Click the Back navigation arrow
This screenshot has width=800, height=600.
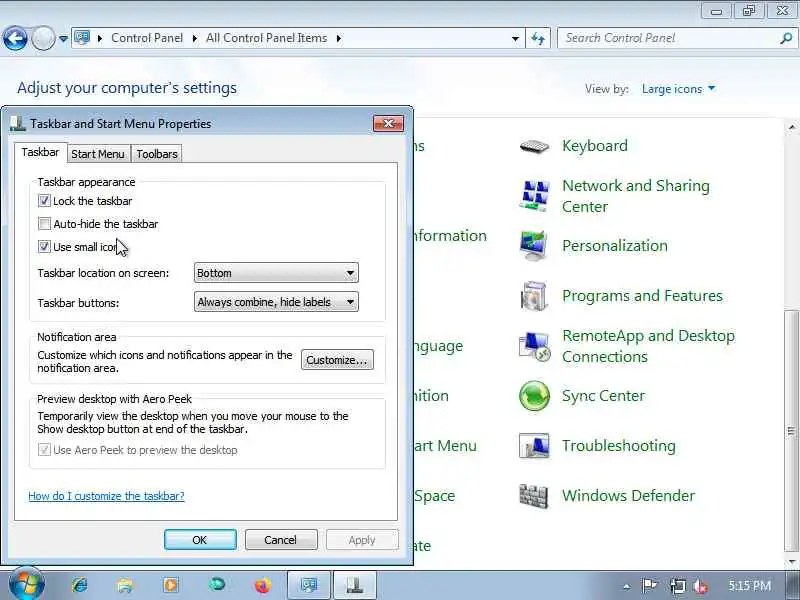coord(15,38)
